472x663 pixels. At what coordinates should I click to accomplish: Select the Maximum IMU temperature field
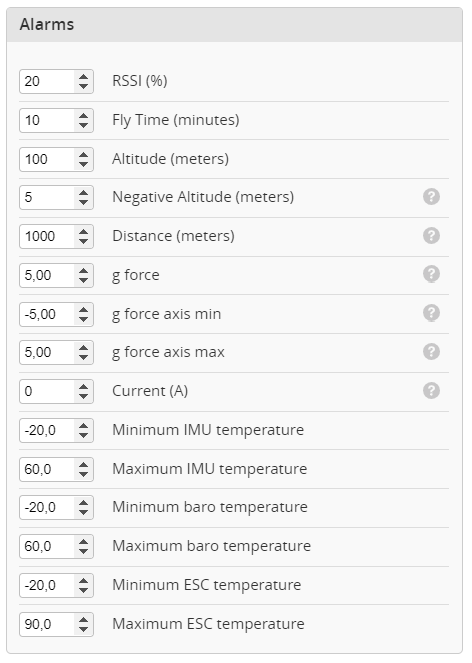[47, 469]
